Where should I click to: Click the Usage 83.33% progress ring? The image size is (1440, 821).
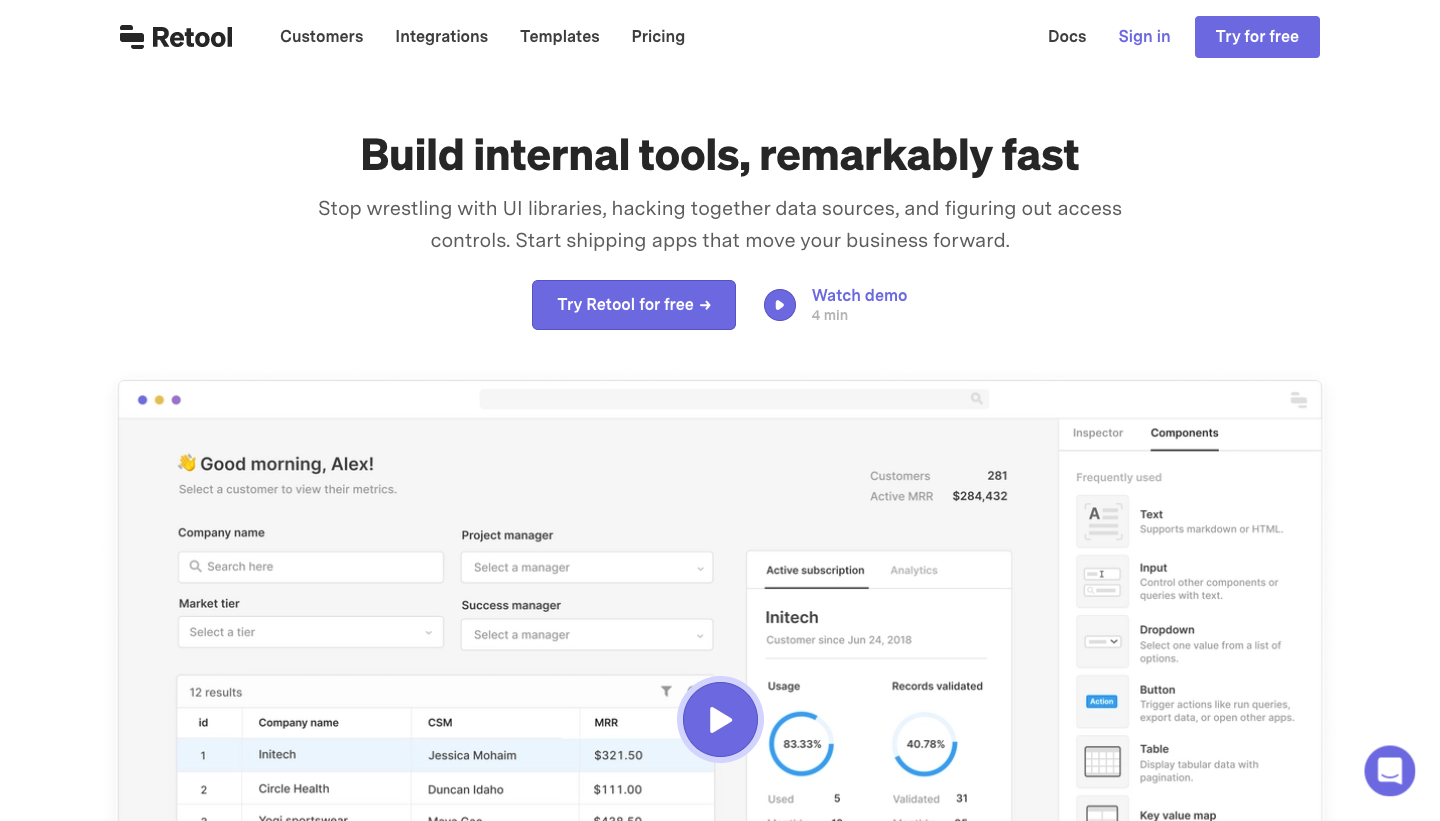802,744
